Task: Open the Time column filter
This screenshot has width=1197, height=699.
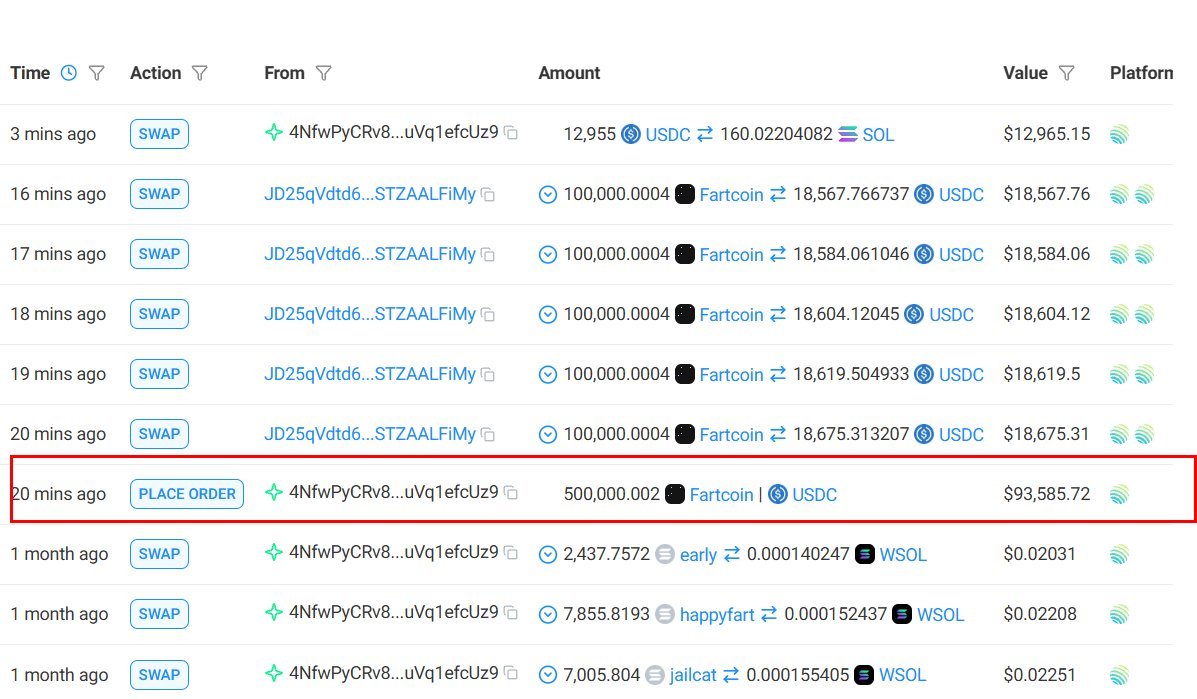Action: (x=97, y=73)
